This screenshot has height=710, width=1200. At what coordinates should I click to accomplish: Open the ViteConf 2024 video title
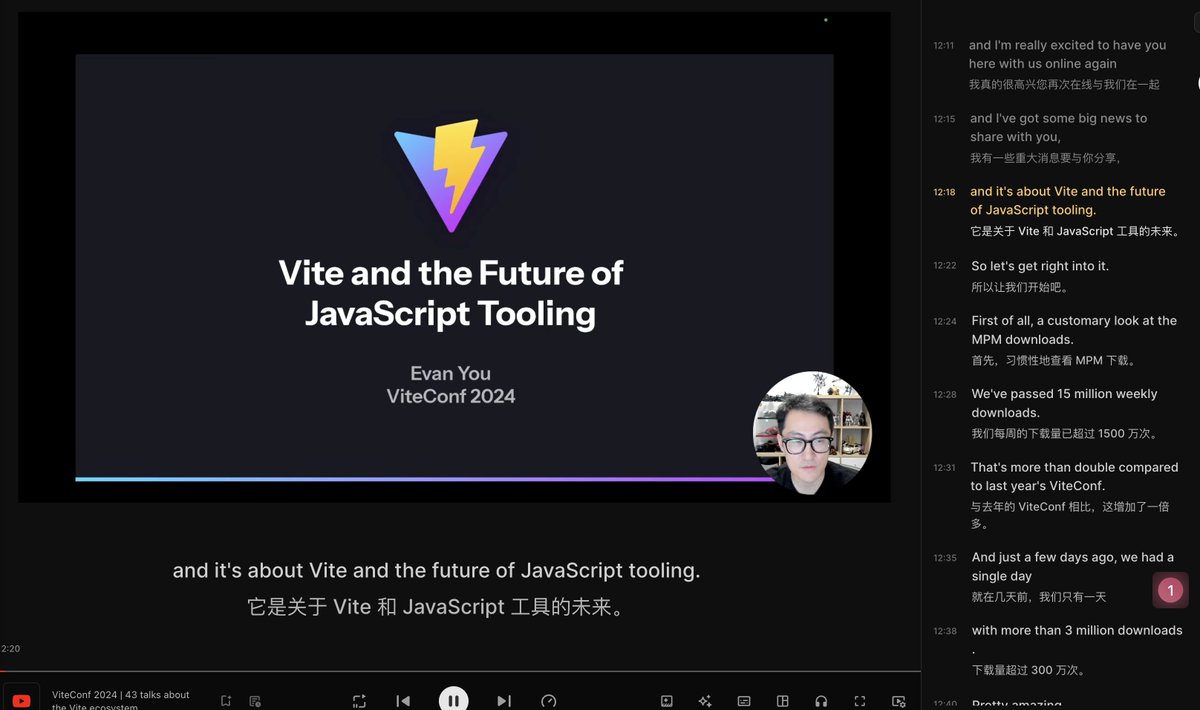click(121, 700)
